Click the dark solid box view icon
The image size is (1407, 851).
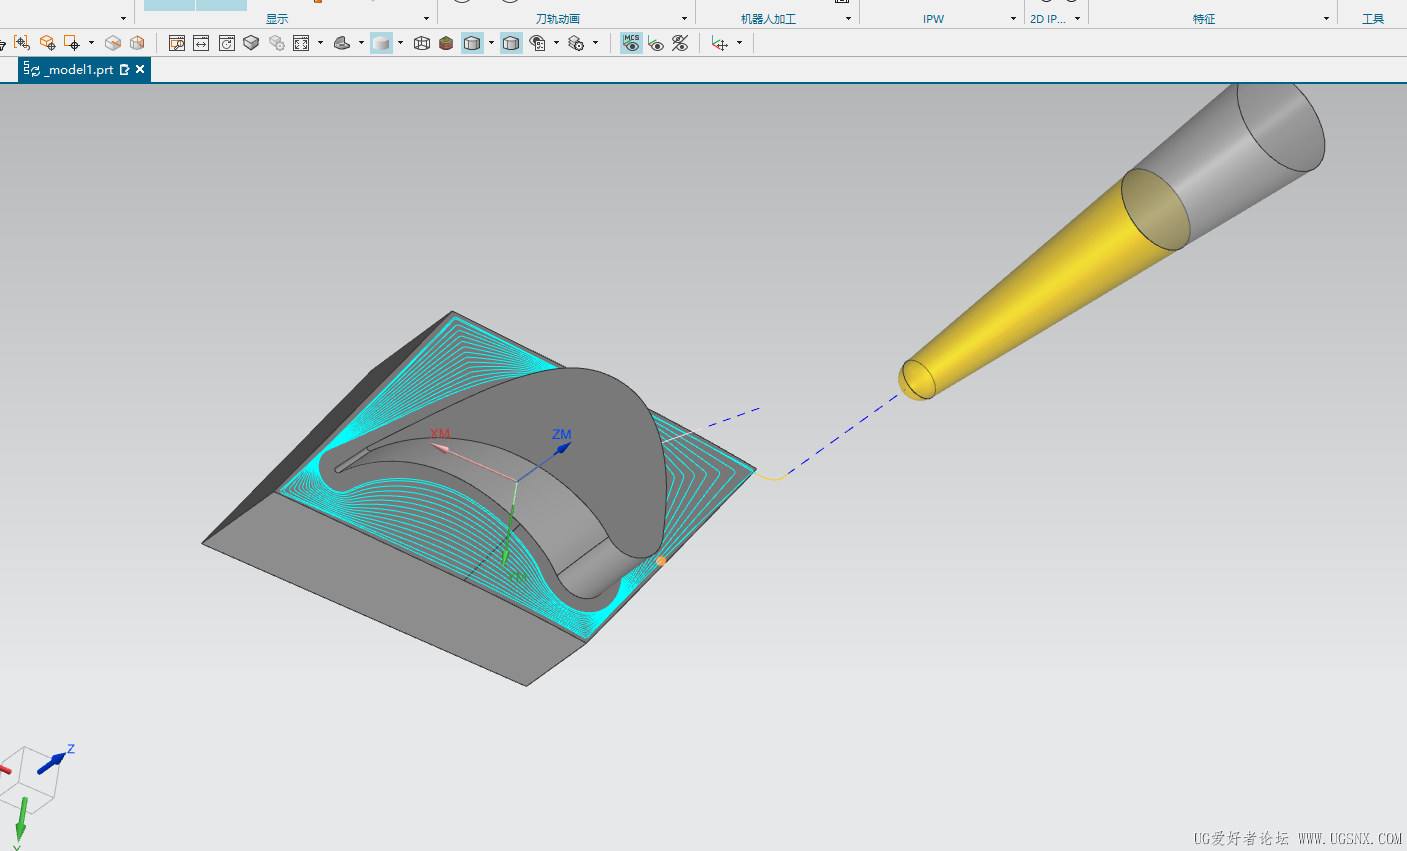tap(251, 43)
